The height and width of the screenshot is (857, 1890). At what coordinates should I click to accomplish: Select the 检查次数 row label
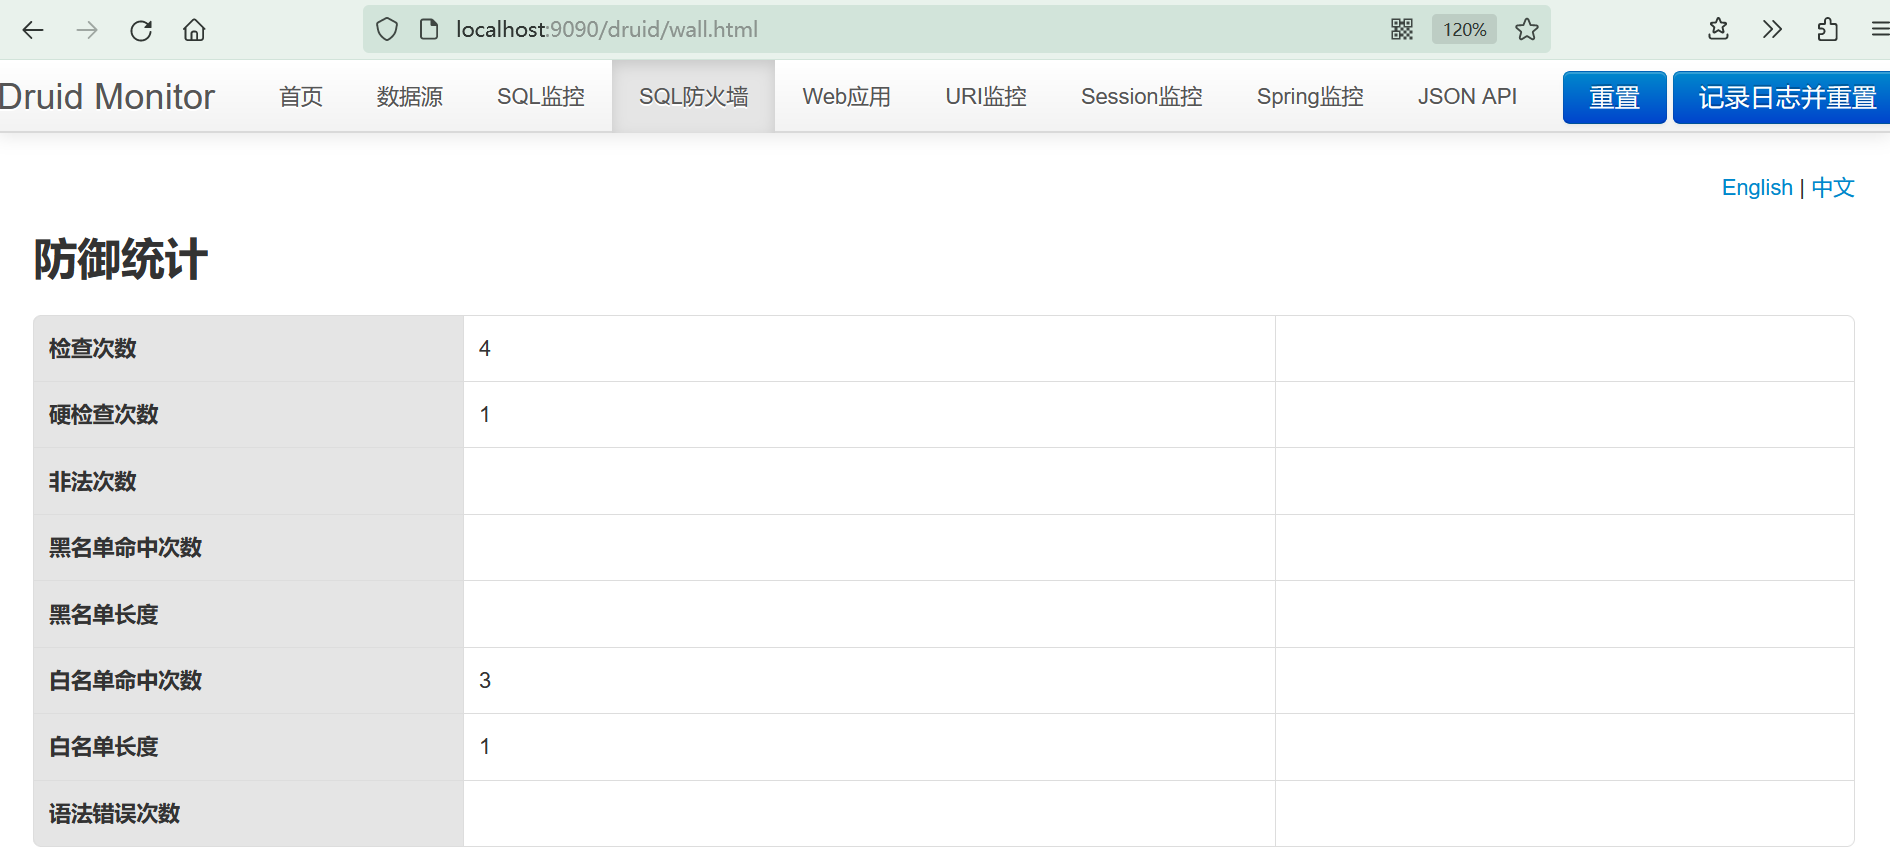[93, 348]
